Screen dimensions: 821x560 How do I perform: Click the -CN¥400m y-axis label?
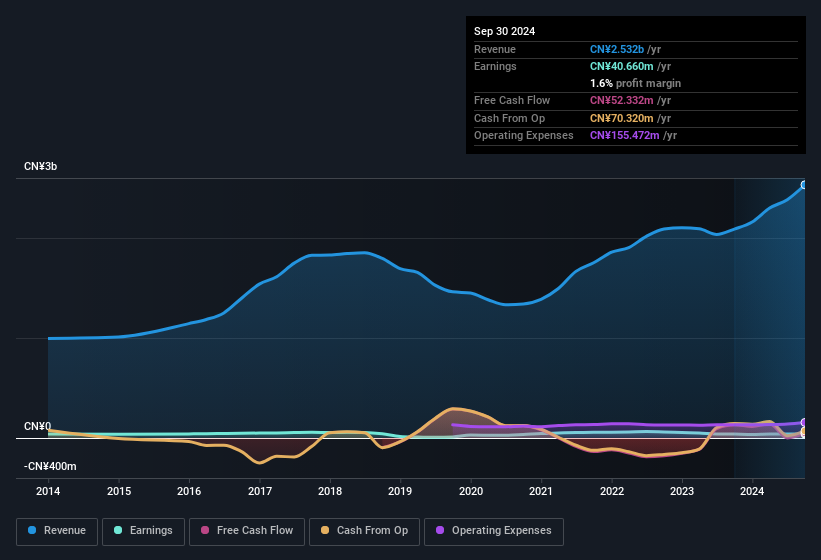[50, 466]
